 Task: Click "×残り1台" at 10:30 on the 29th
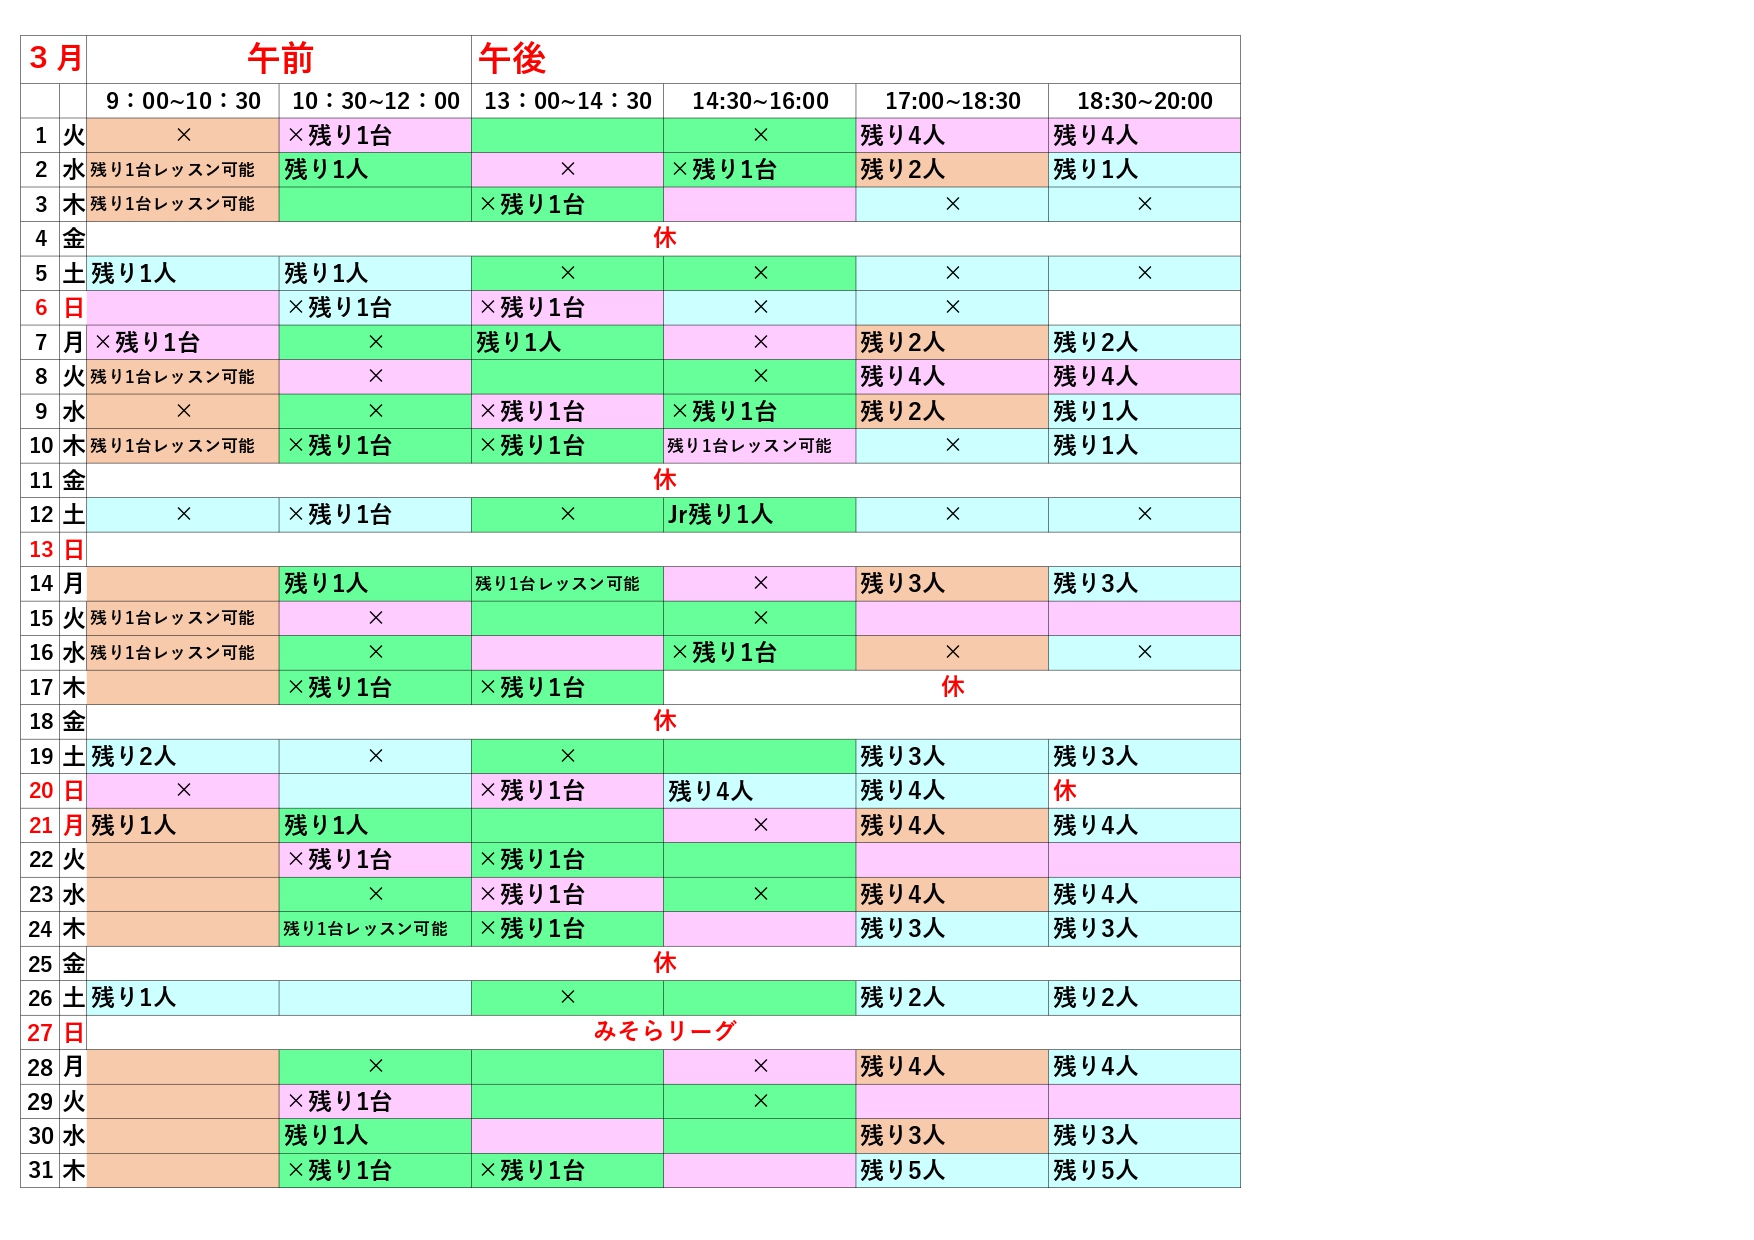point(339,1101)
